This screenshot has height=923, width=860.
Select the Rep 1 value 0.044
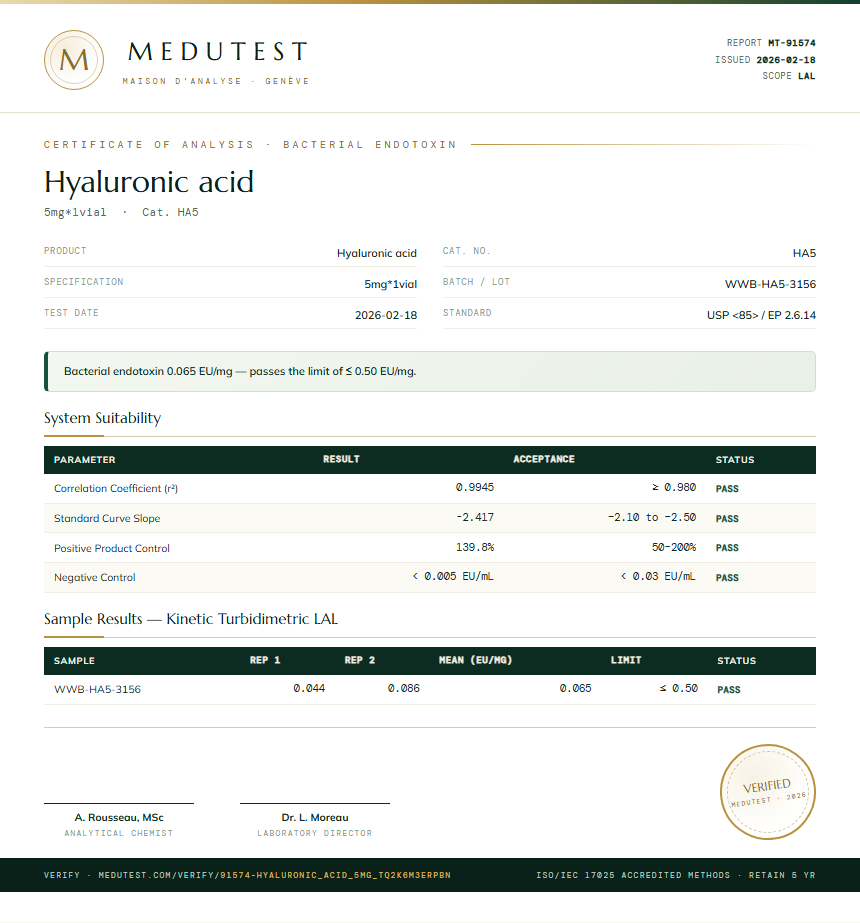(x=309, y=688)
